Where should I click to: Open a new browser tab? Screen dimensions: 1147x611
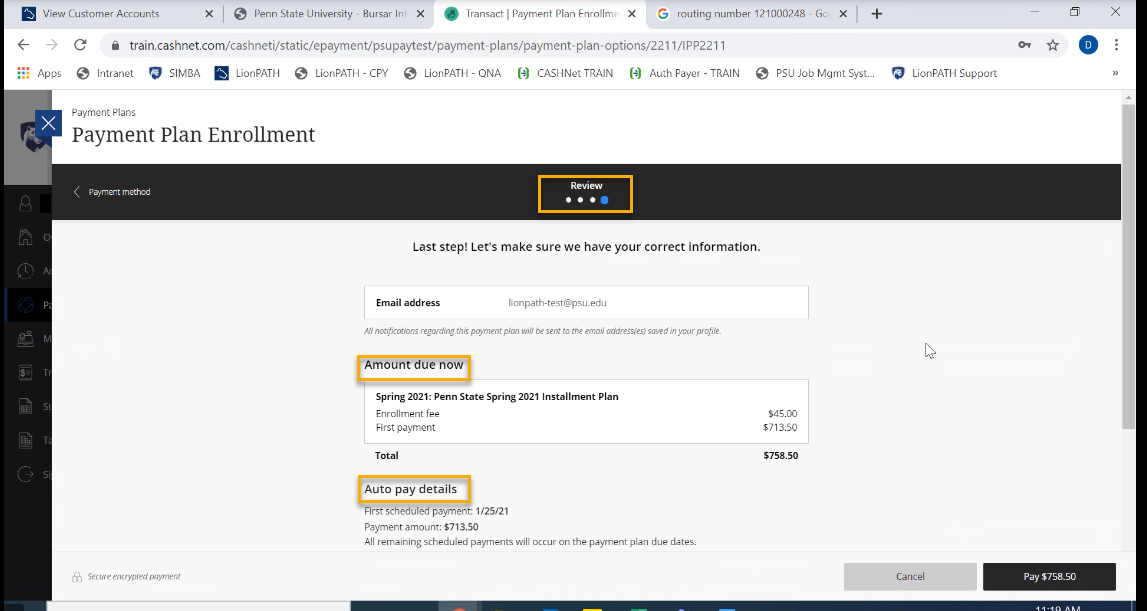(x=877, y=14)
